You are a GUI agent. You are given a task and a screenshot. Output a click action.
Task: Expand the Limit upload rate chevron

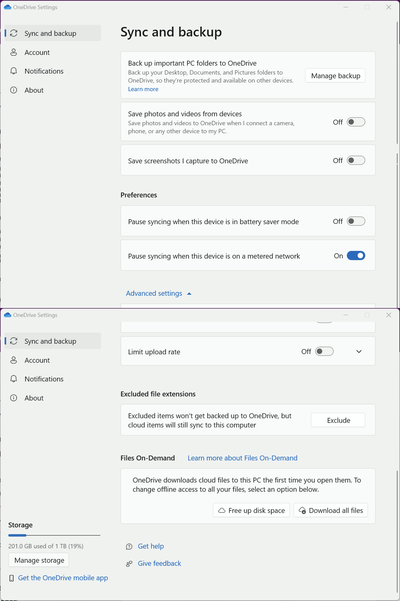point(359,351)
